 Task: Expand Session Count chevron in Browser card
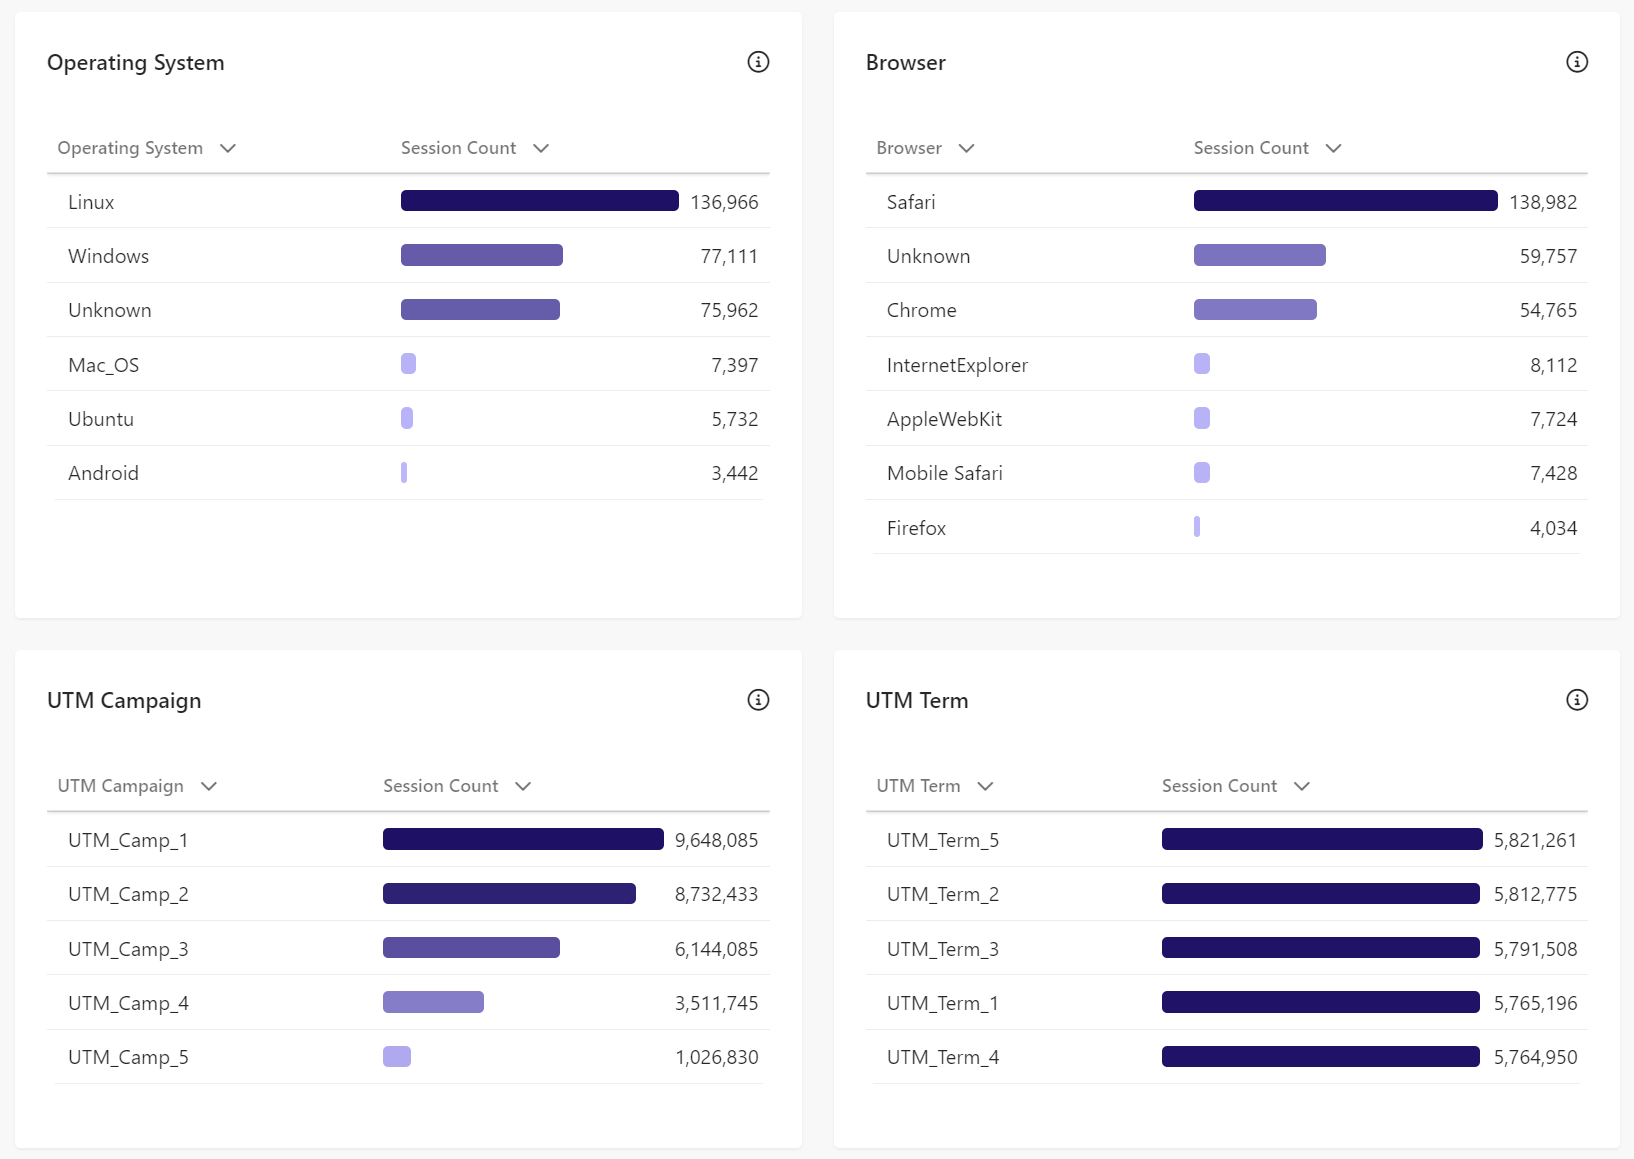[1333, 148]
